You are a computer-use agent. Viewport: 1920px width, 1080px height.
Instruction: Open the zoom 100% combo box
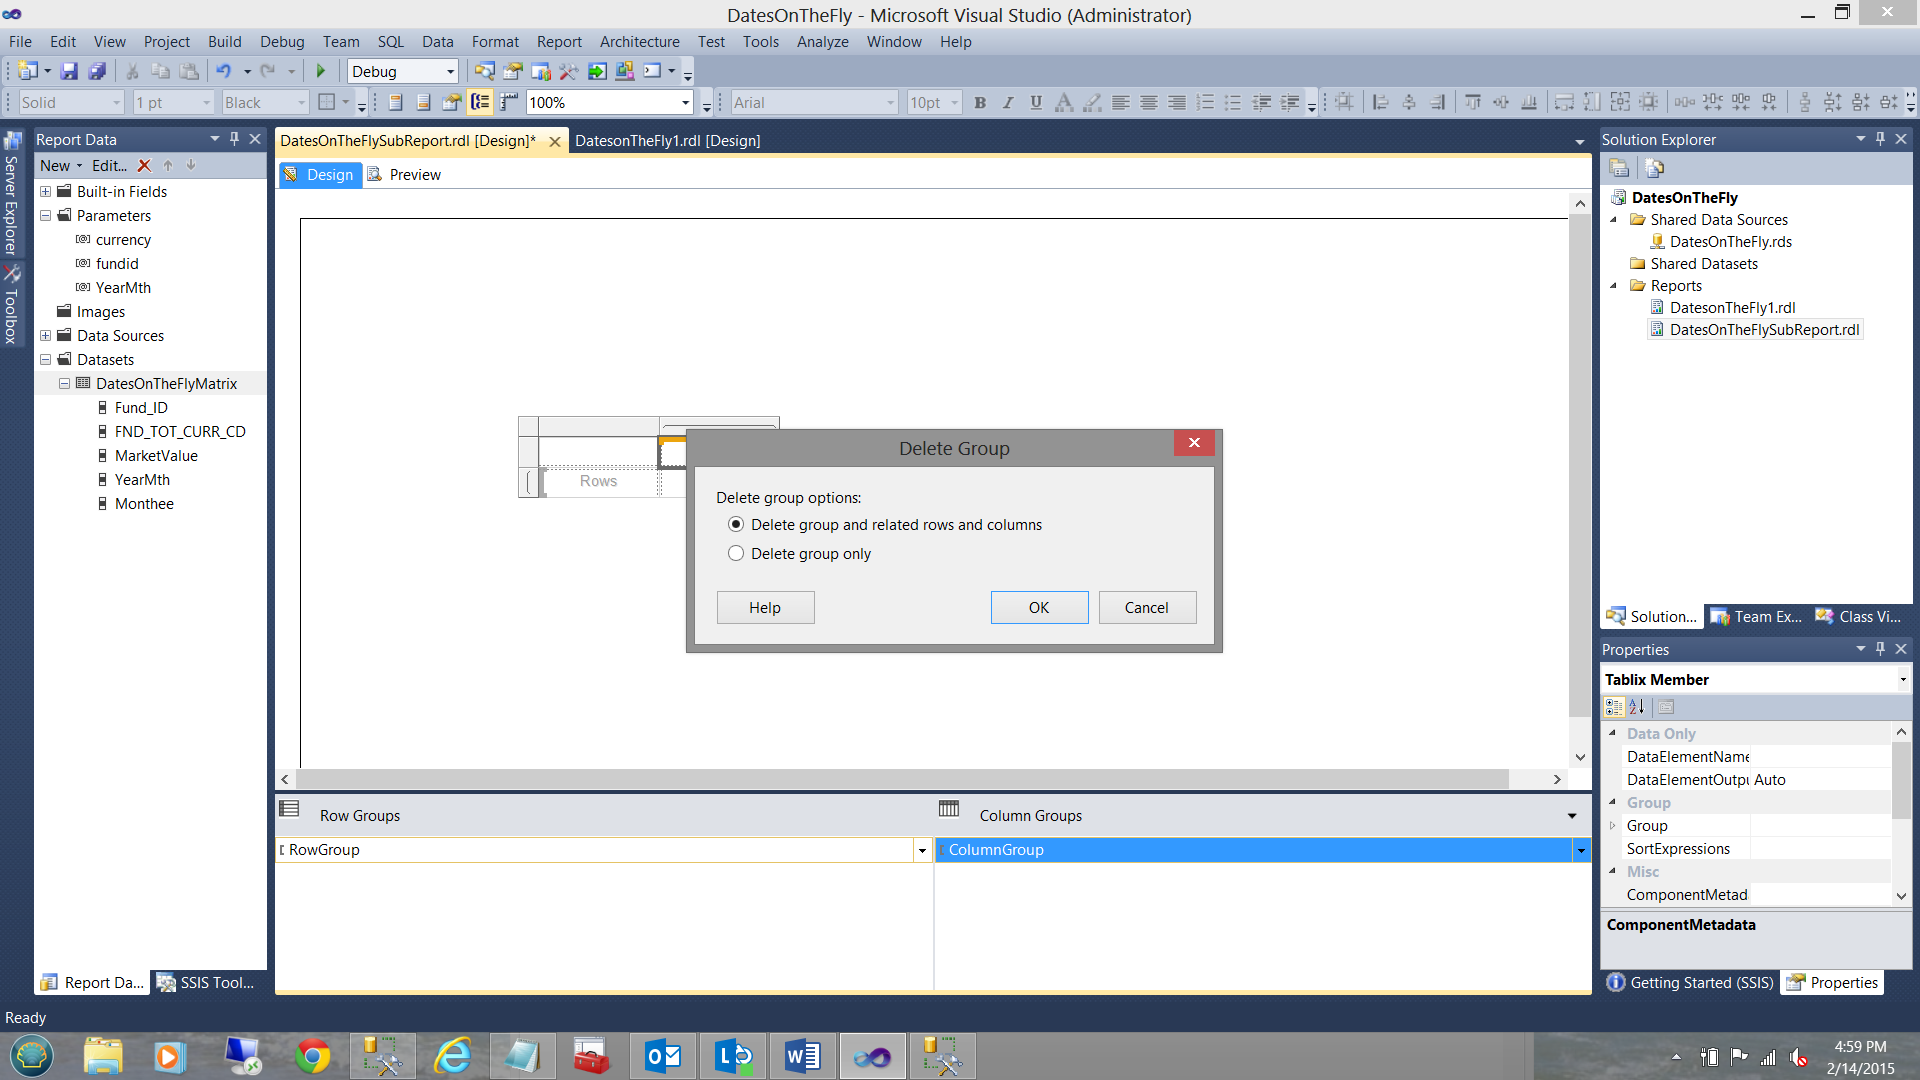pos(685,102)
